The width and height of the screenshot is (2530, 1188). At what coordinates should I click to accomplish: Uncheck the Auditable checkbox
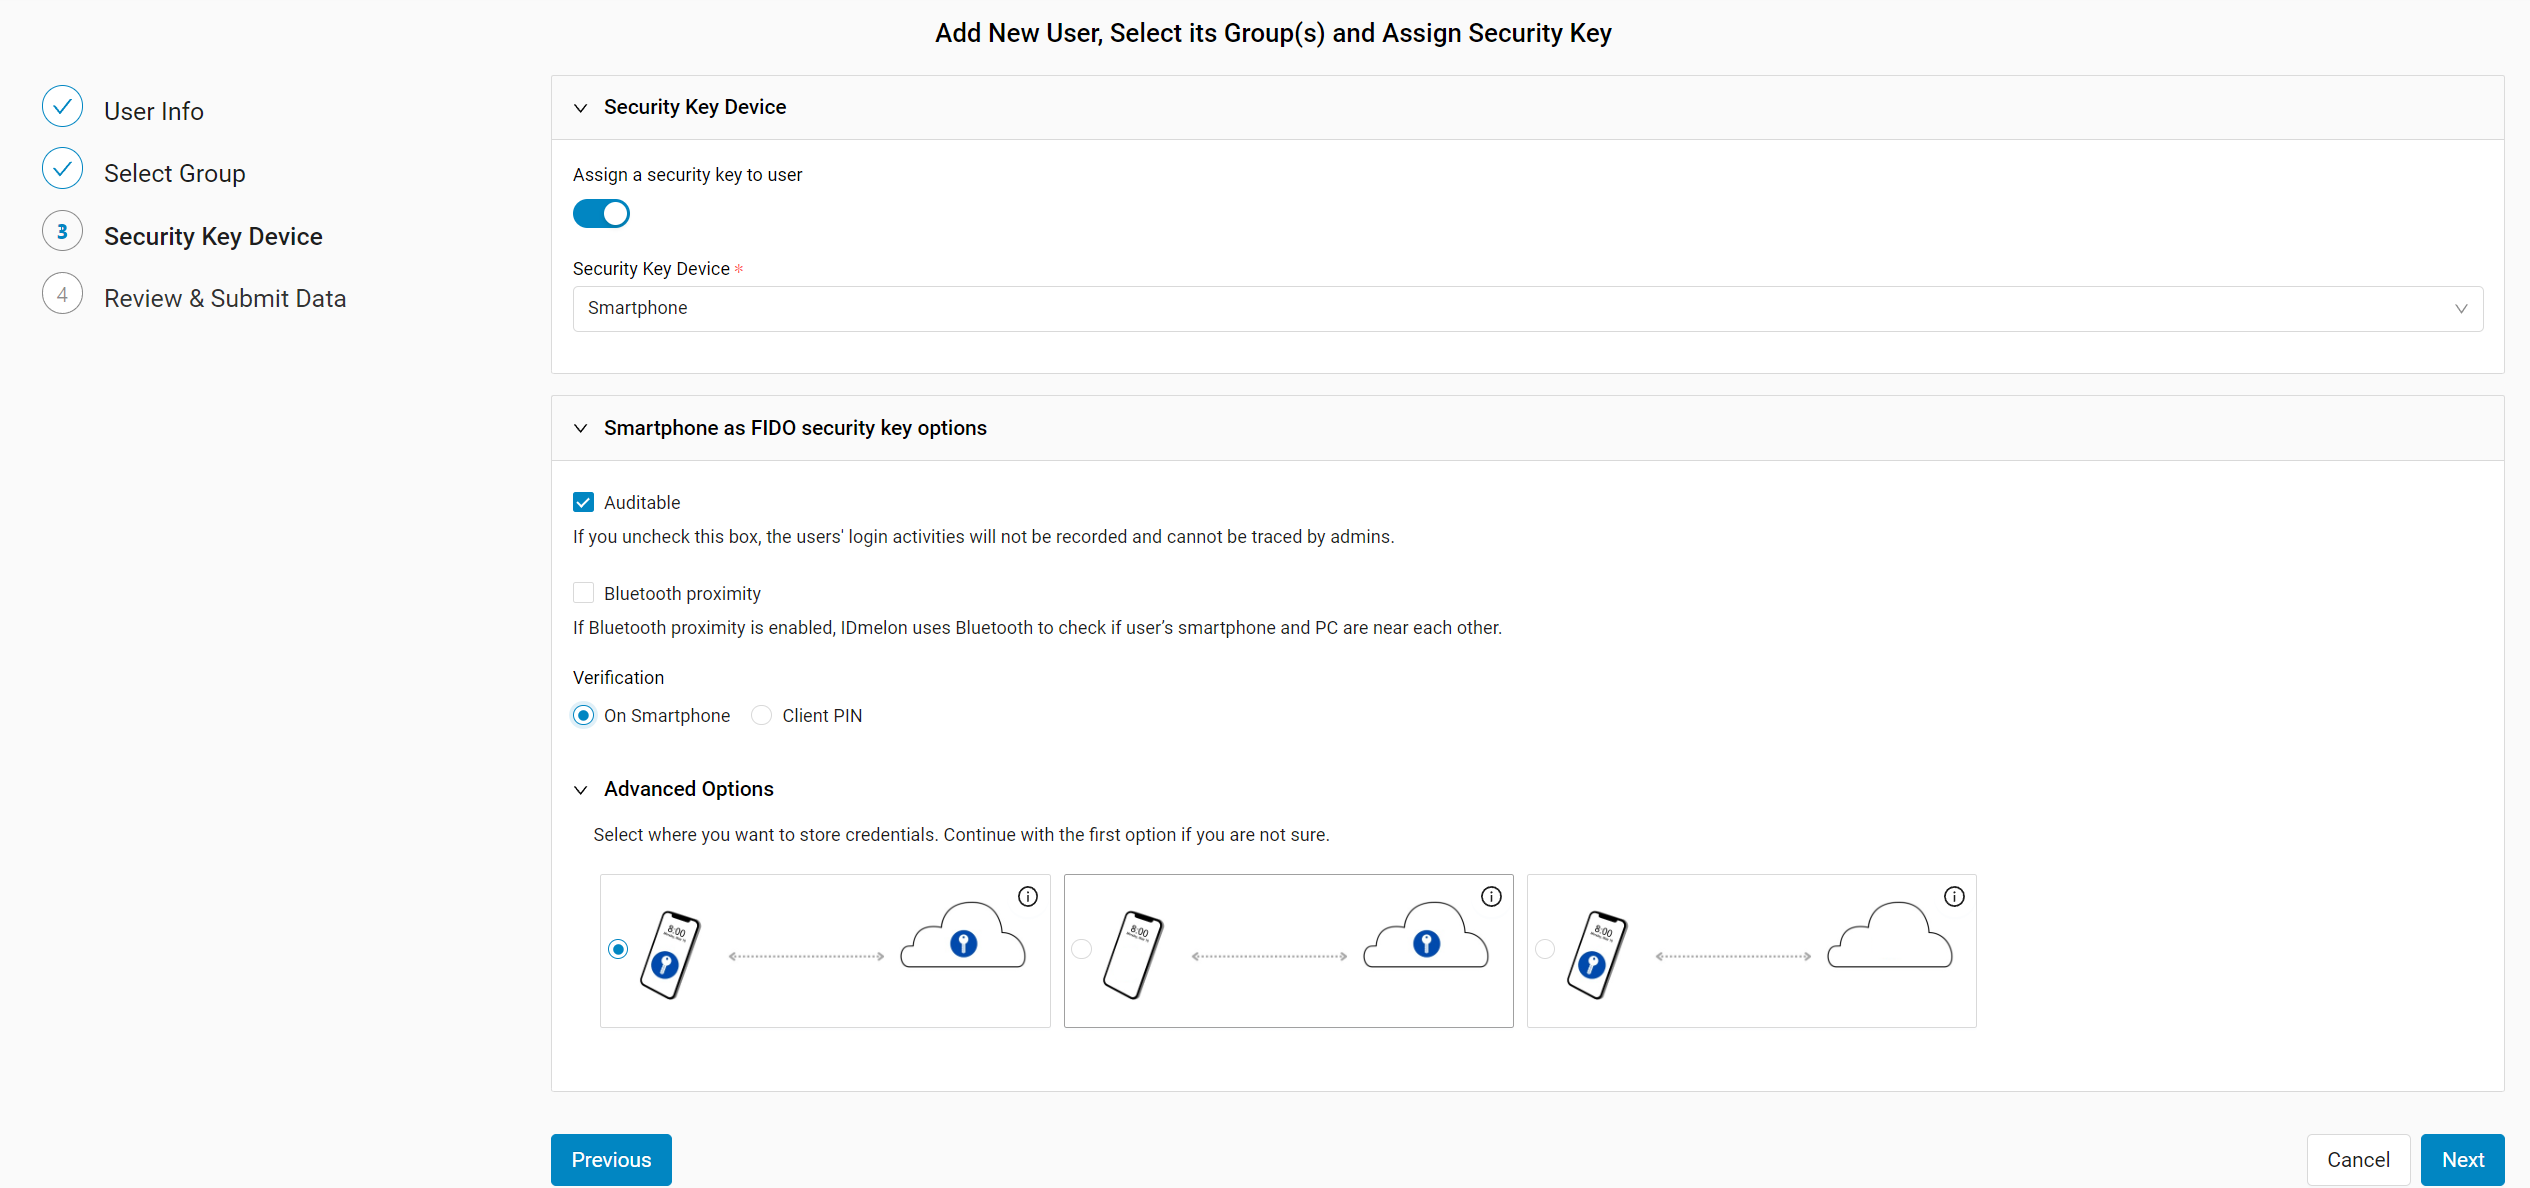pyautogui.click(x=583, y=502)
